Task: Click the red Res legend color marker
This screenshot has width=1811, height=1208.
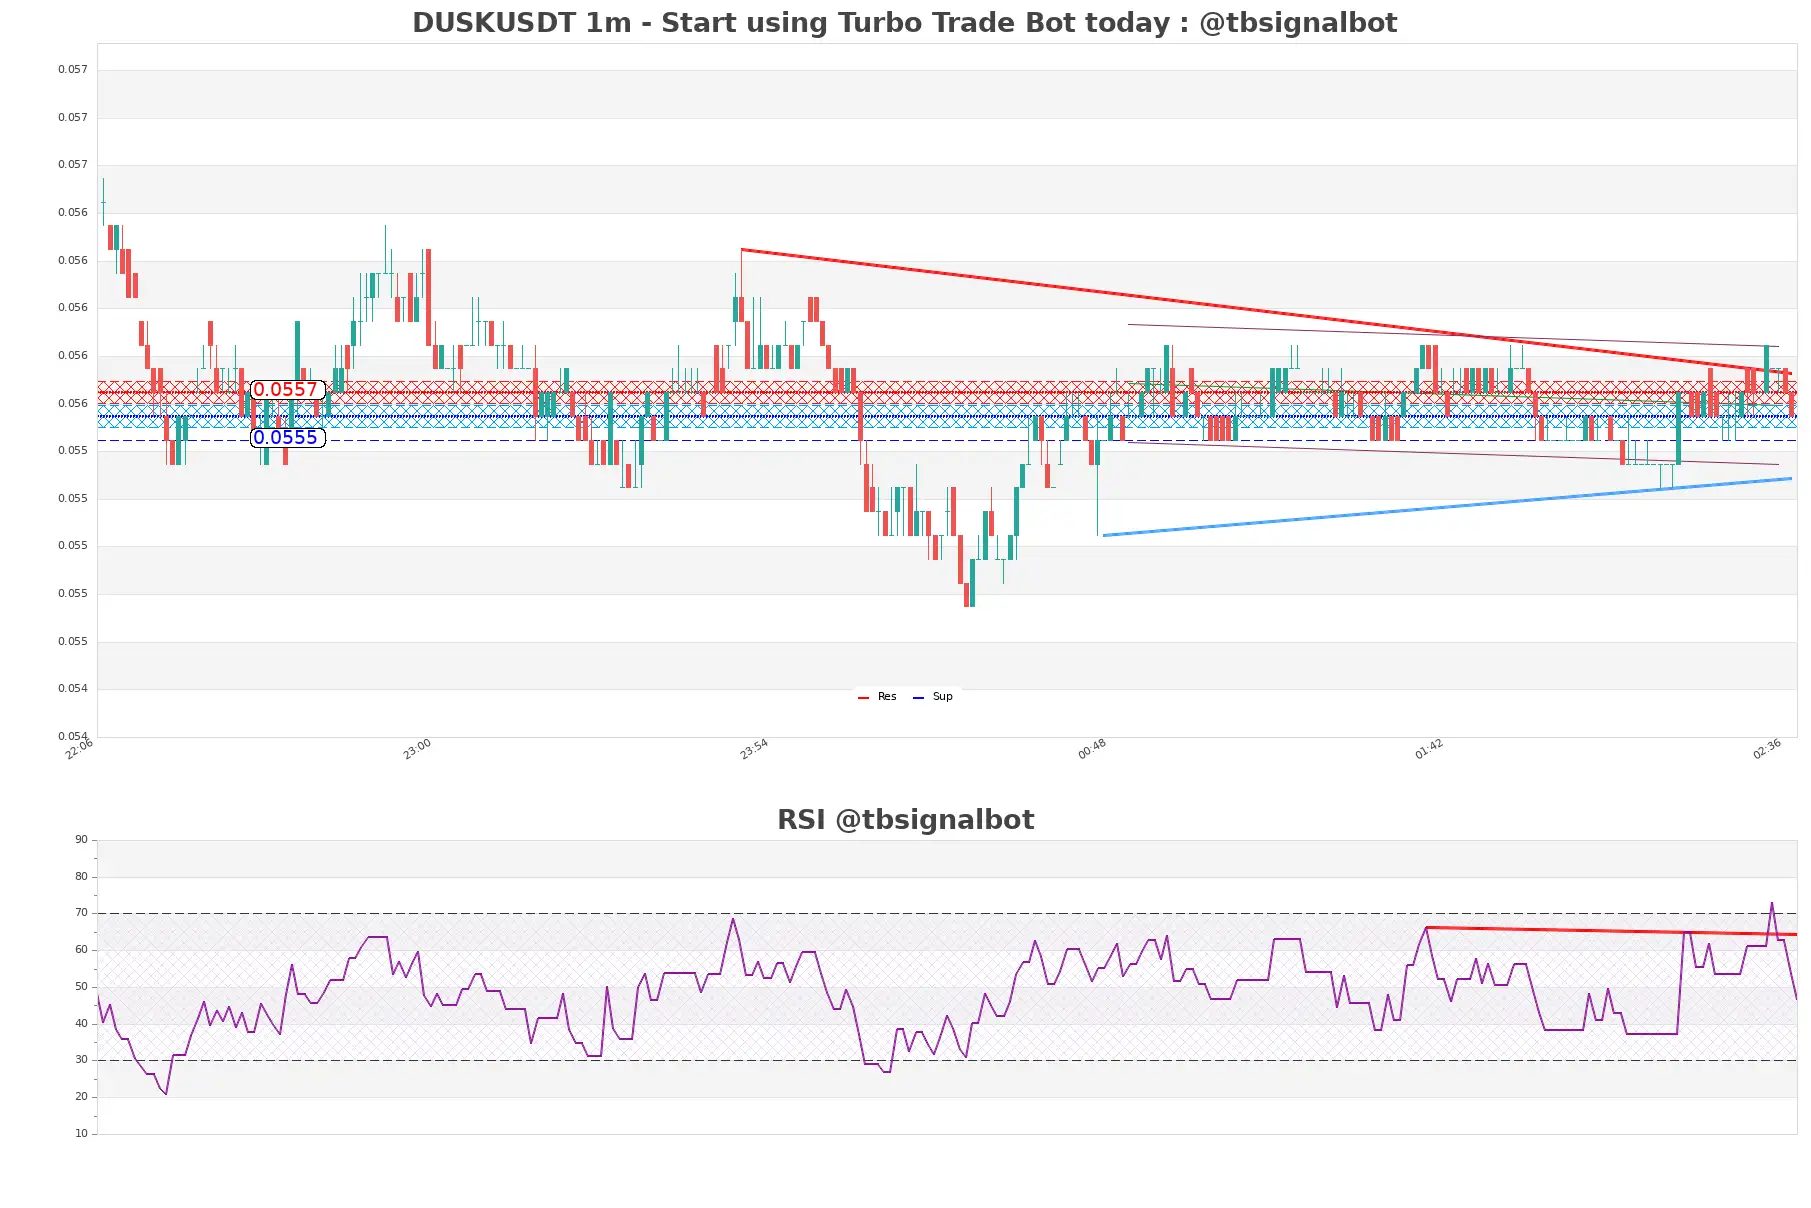Action: (x=863, y=697)
